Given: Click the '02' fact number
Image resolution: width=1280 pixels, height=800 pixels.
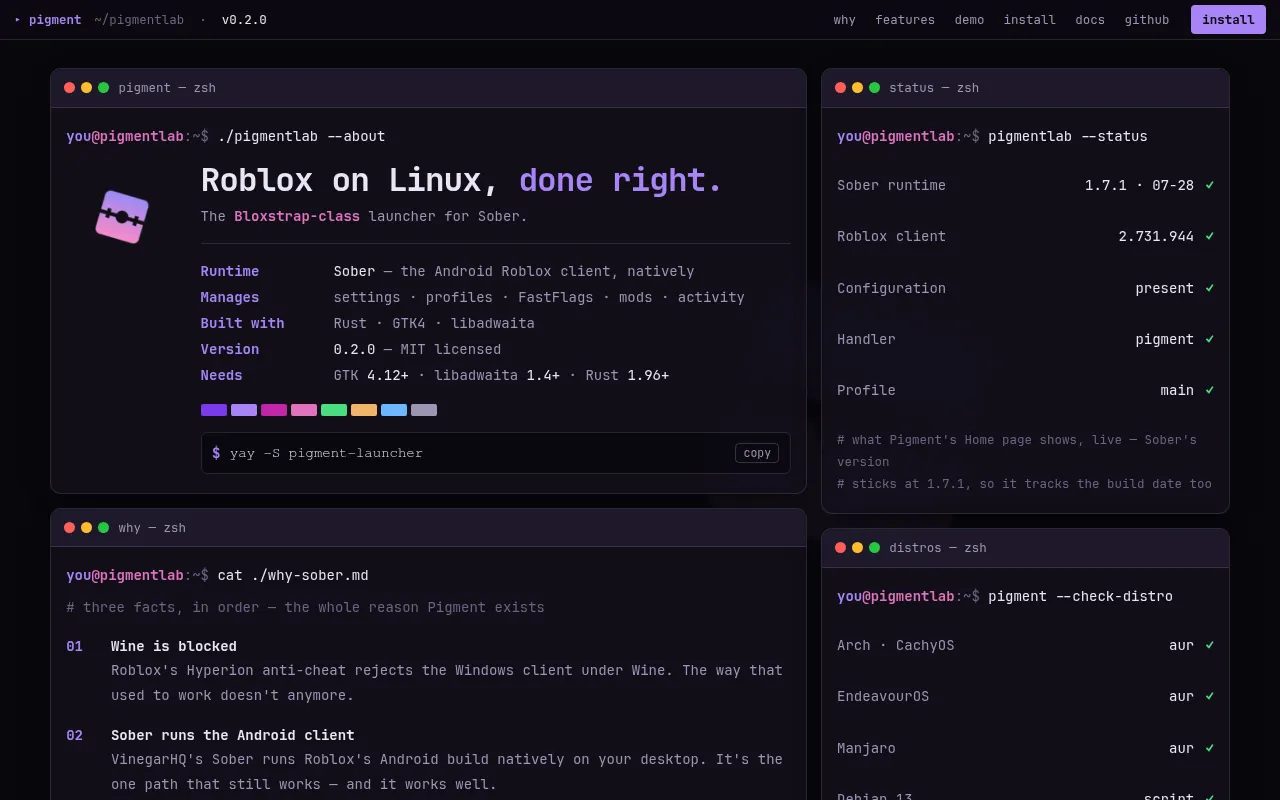Looking at the screenshot, I should (75, 735).
